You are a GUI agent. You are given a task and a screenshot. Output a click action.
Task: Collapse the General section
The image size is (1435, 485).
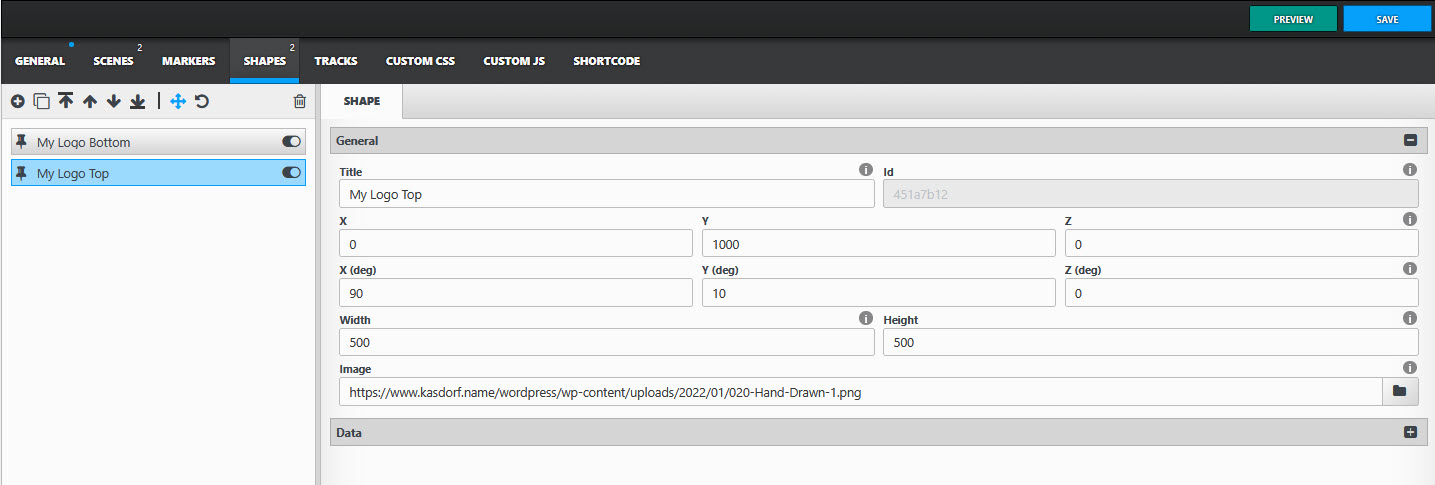1410,141
